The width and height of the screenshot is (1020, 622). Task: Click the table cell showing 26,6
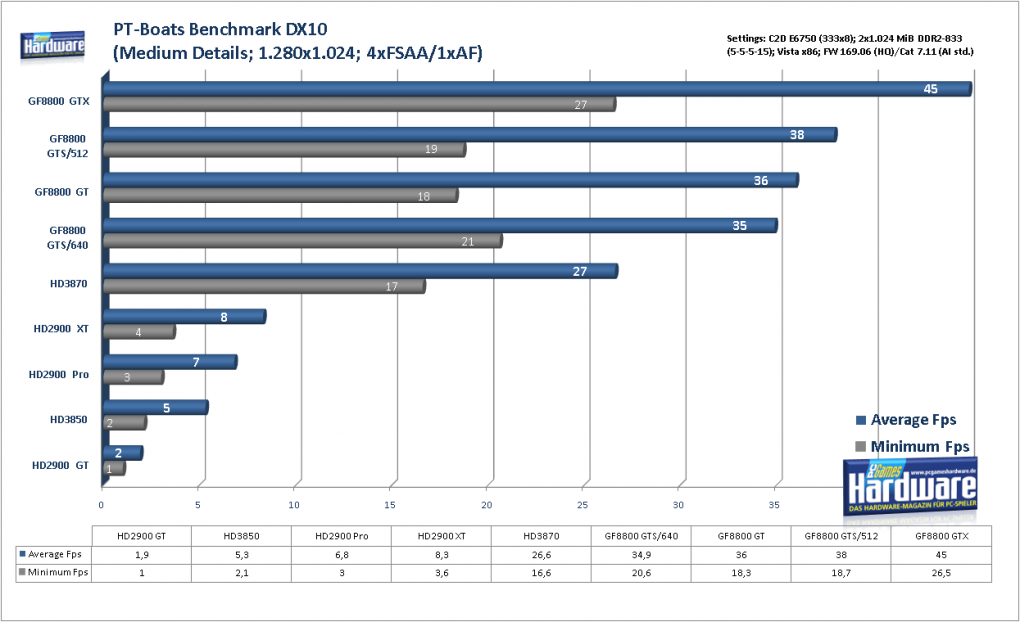[x=541, y=555]
